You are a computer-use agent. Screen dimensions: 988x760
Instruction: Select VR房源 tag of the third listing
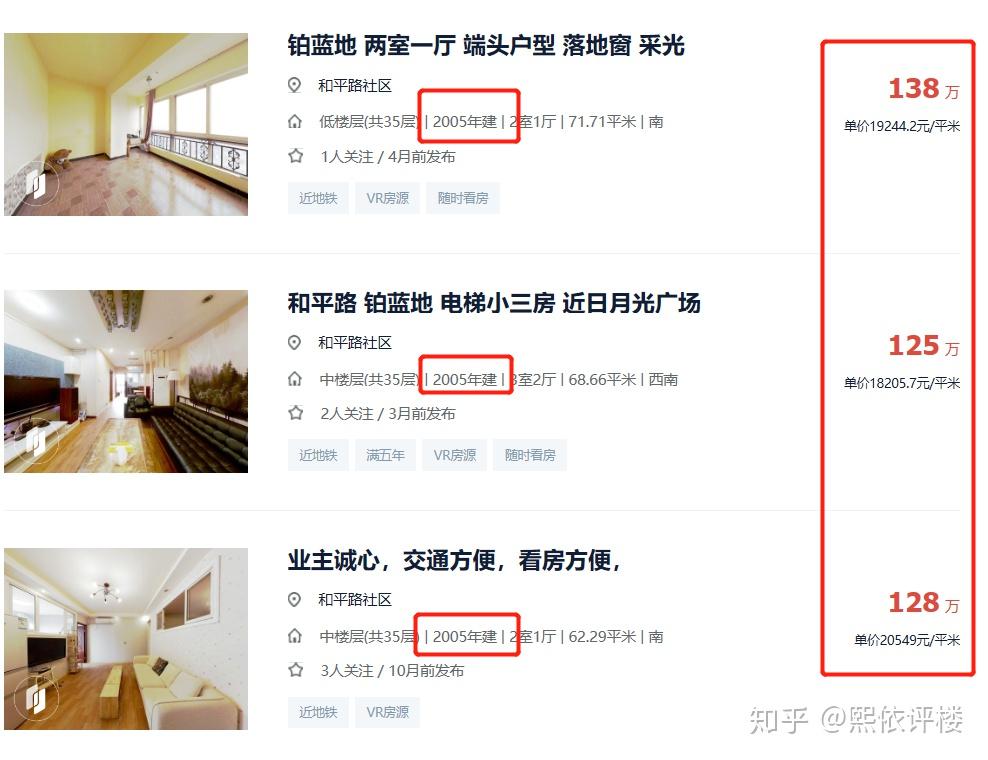[x=388, y=712]
